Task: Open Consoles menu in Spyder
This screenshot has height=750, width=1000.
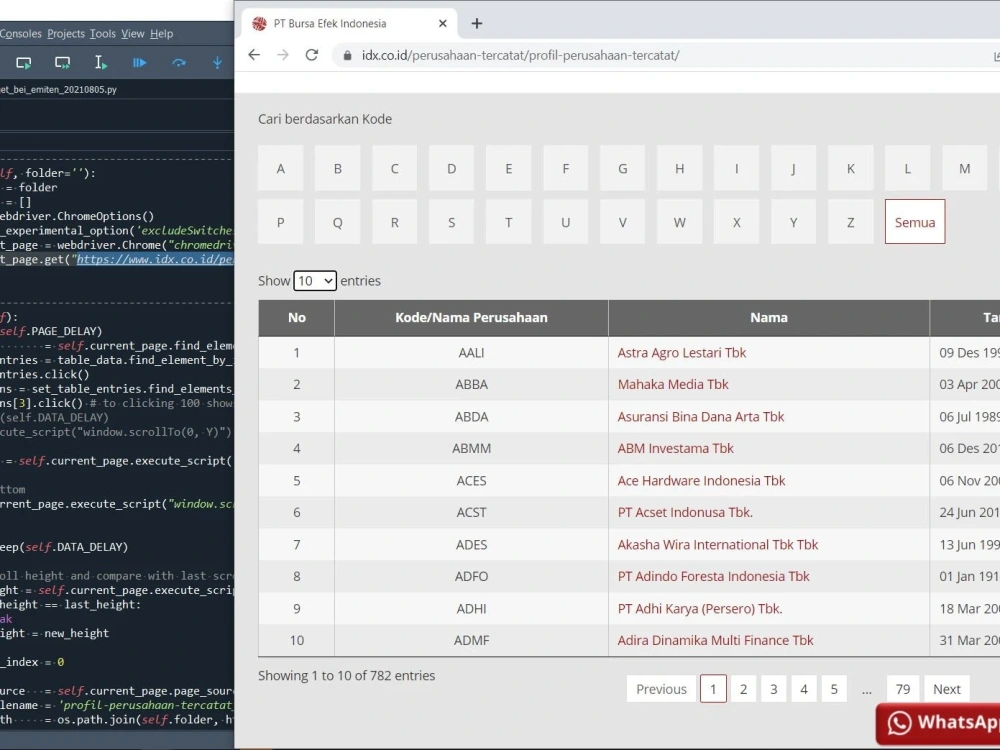Action: (x=20, y=34)
